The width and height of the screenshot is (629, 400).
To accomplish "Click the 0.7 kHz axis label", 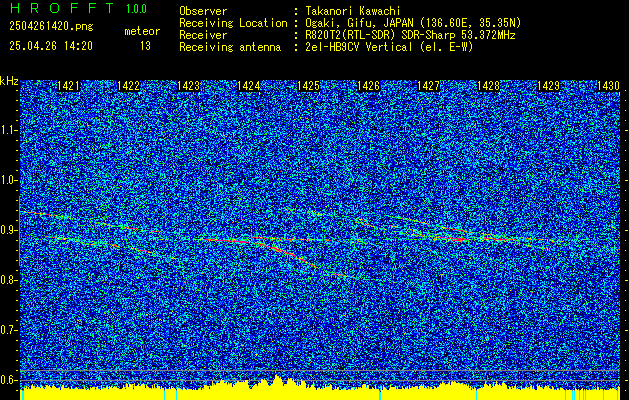I will (7, 330).
